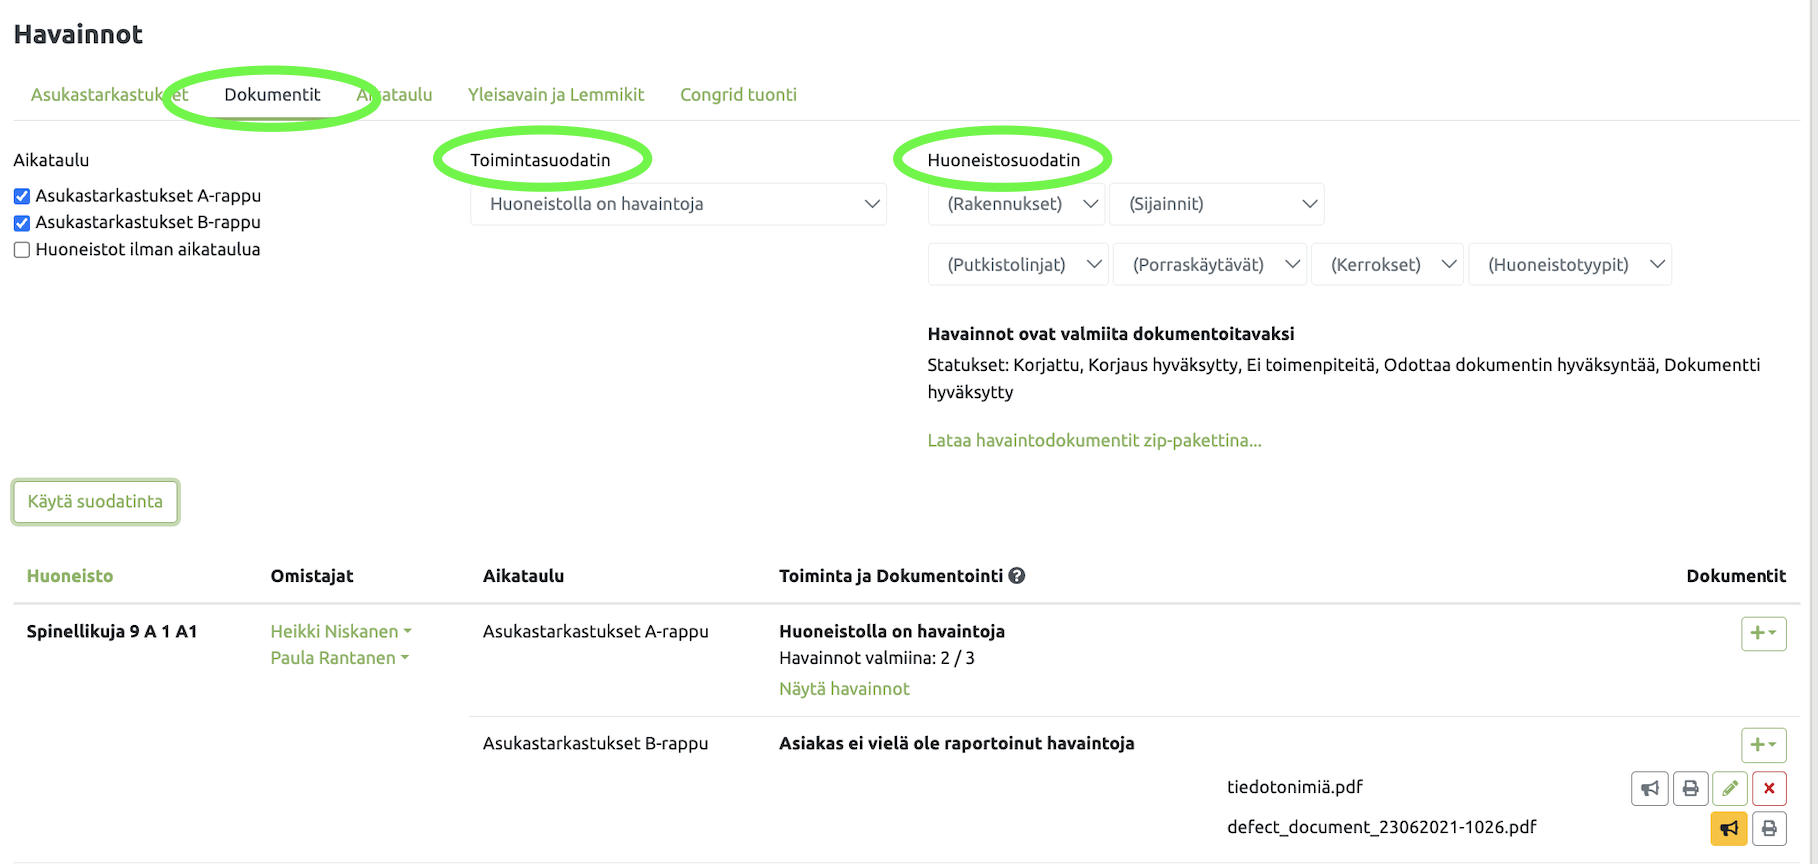Uncheck the Asukastarkastukset B-rappu checkbox
Viewport: 1818px width, 864px height.
point(22,223)
